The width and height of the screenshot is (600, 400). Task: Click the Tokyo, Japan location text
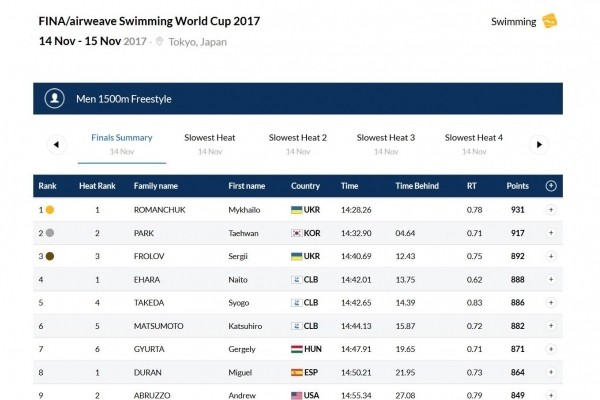198,41
